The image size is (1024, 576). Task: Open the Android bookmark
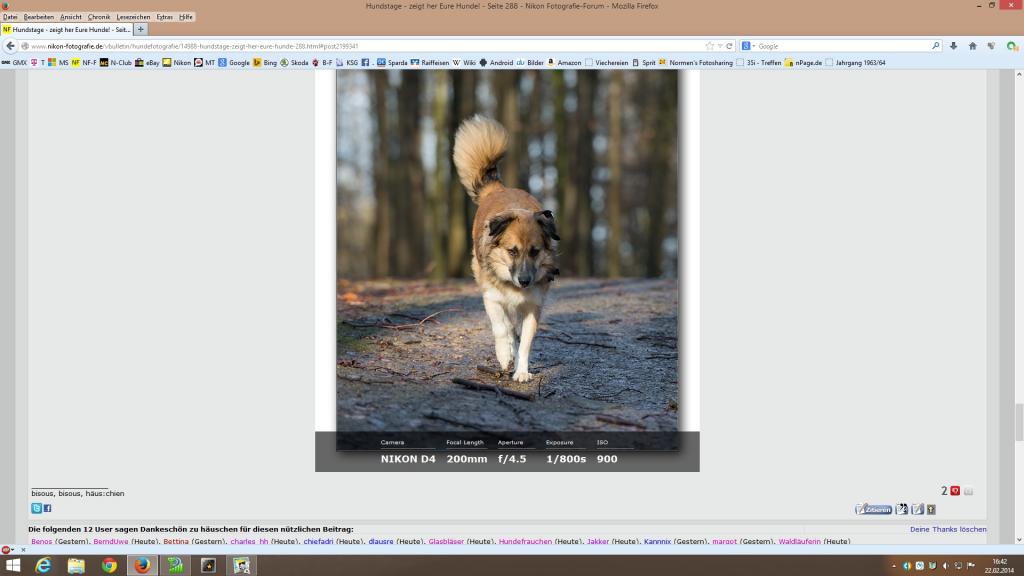pyautogui.click(x=496, y=63)
